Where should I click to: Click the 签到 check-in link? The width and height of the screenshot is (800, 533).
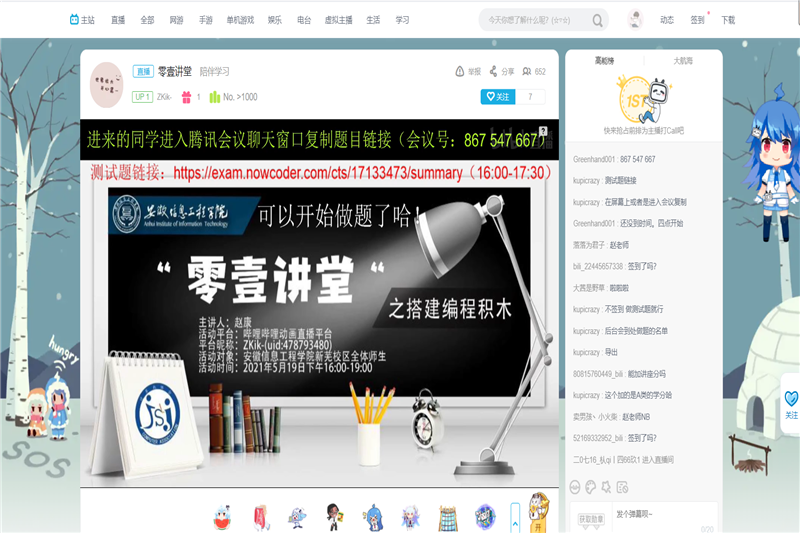click(x=697, y=19)
